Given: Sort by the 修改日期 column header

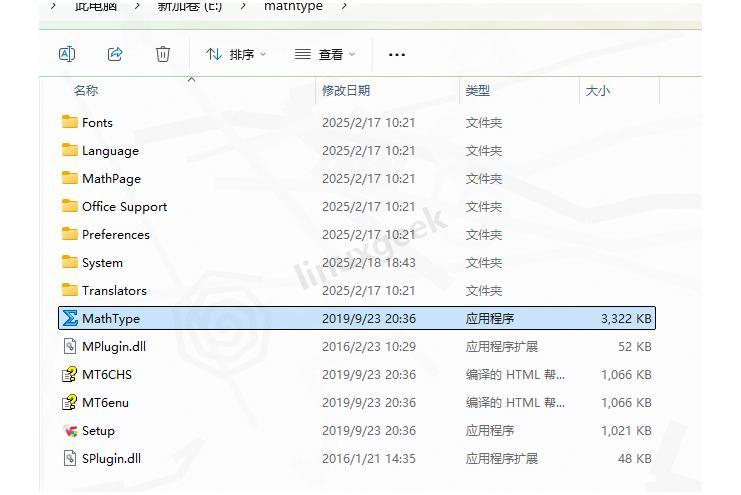Looking at the screenshot, I should tap(346, 90).
